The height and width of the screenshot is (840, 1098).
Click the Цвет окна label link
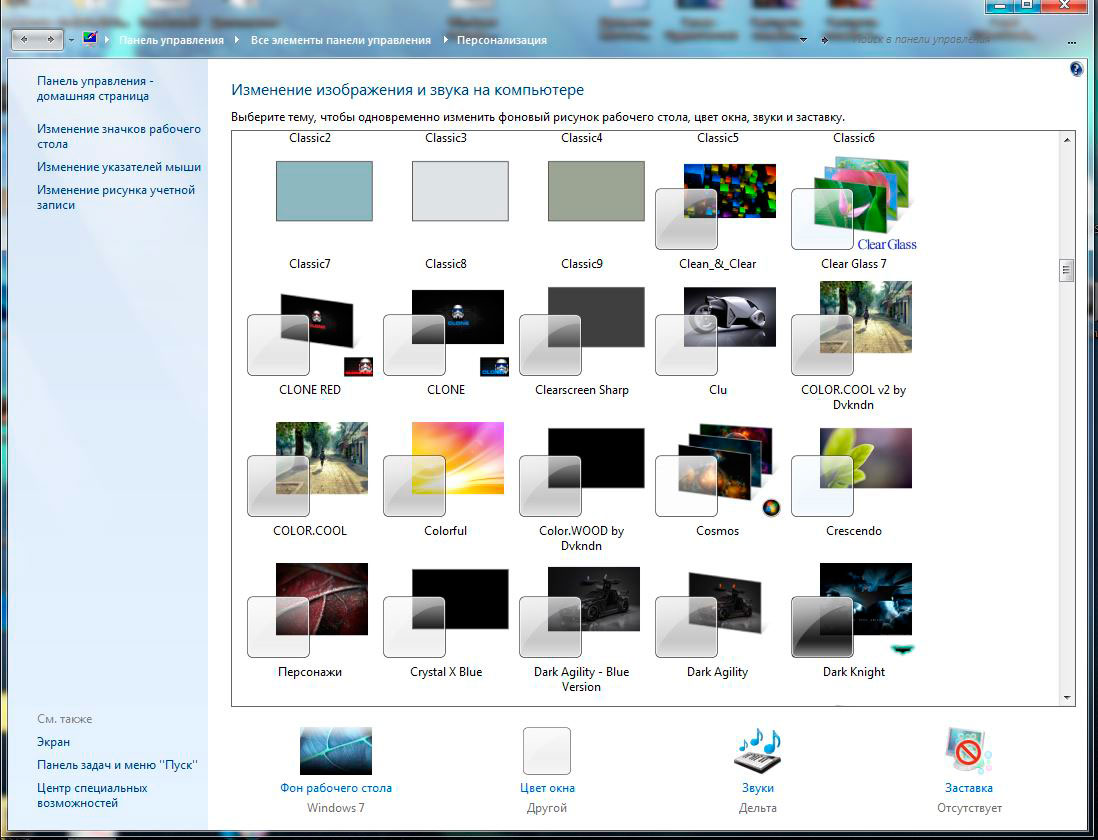pos(547,788)
